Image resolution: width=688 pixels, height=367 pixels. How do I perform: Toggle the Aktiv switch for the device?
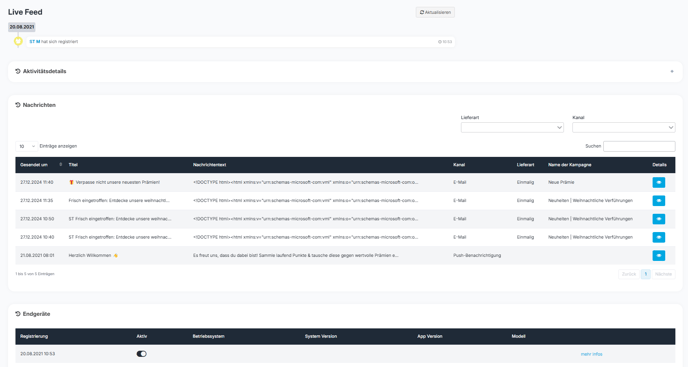click(x=141, y=354)
